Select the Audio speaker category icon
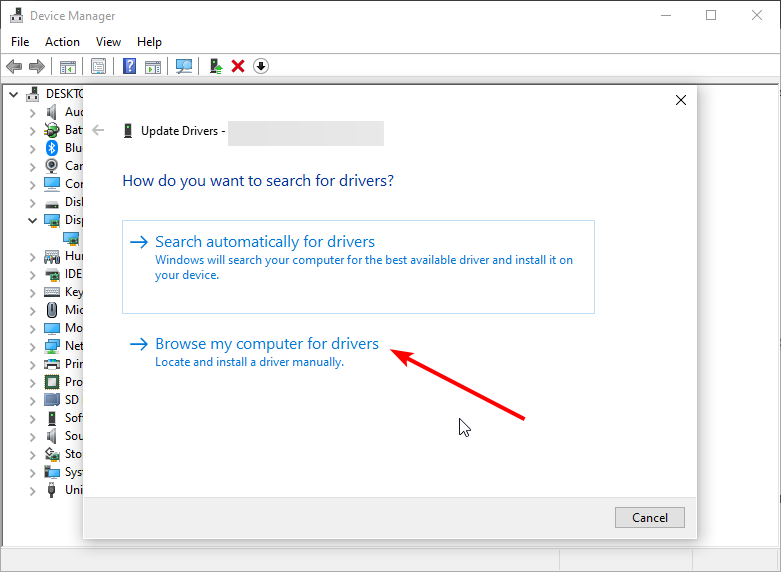Viewport: 781px width, 572px height. pyautogui.click(x=52, y=112)
